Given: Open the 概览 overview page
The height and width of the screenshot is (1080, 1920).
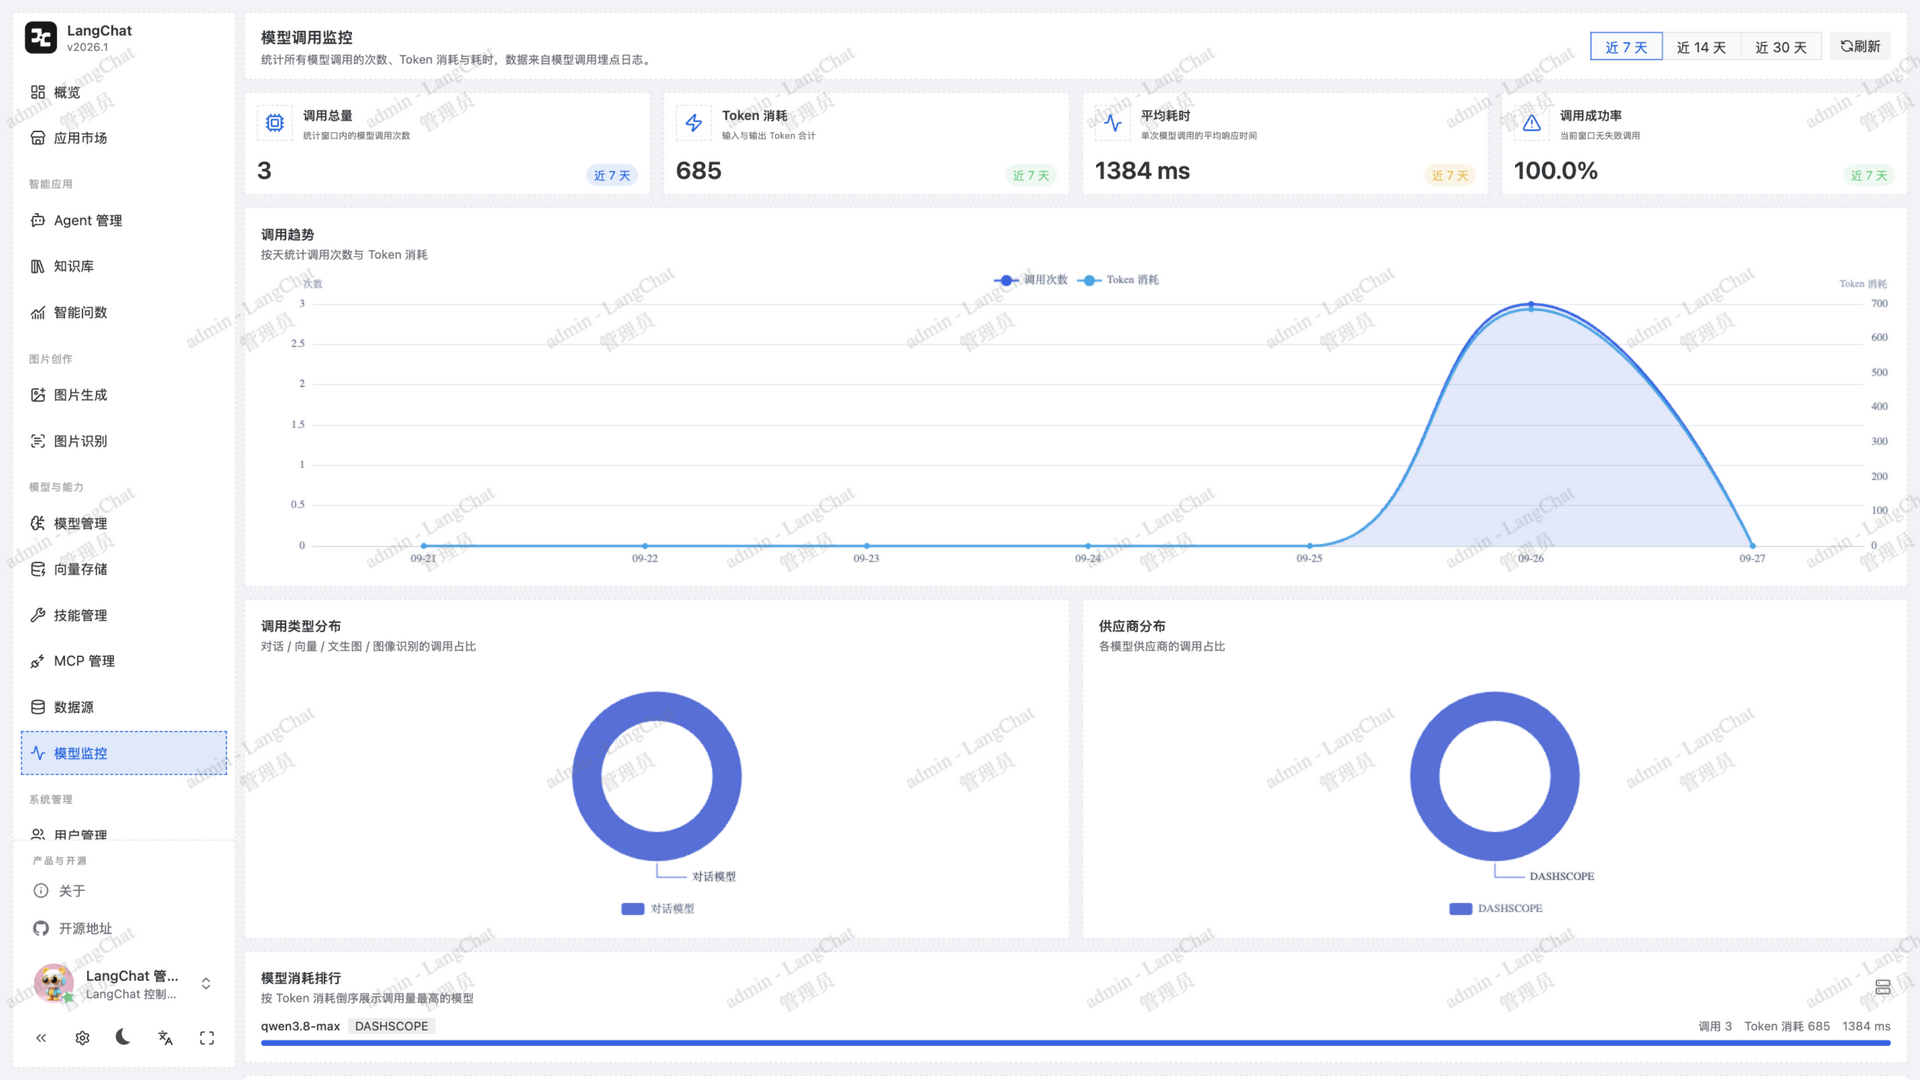Looking at the screenshot, I should [124, 92].
